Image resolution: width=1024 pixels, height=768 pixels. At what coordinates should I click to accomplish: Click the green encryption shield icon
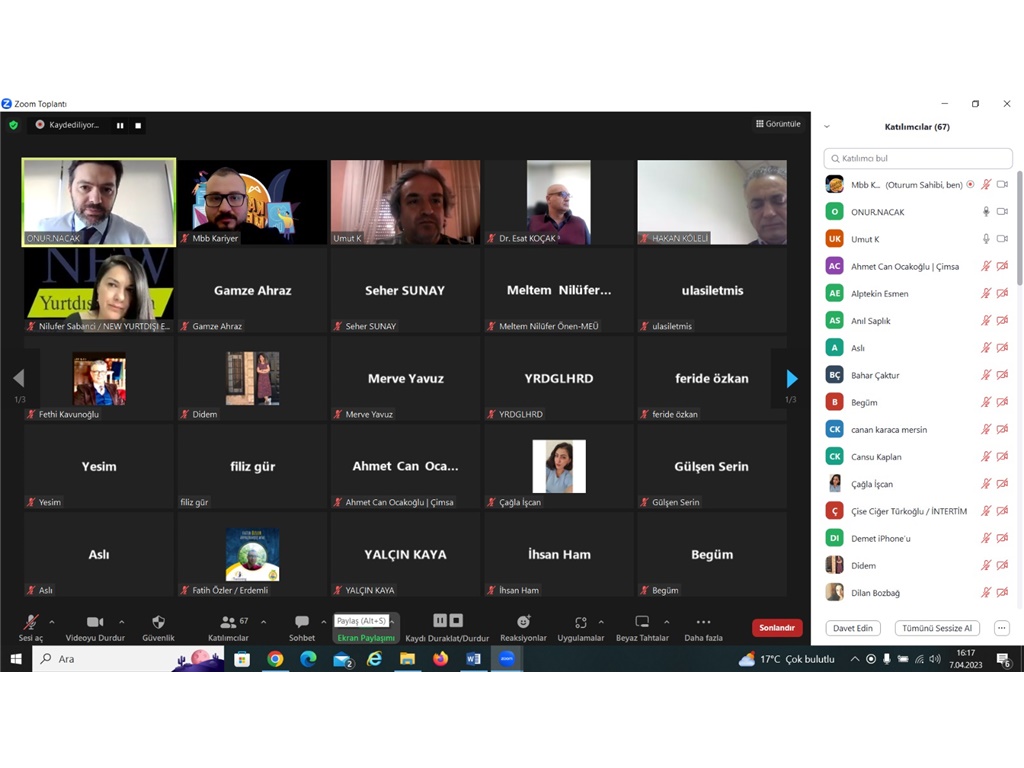[x=14, y=125]
